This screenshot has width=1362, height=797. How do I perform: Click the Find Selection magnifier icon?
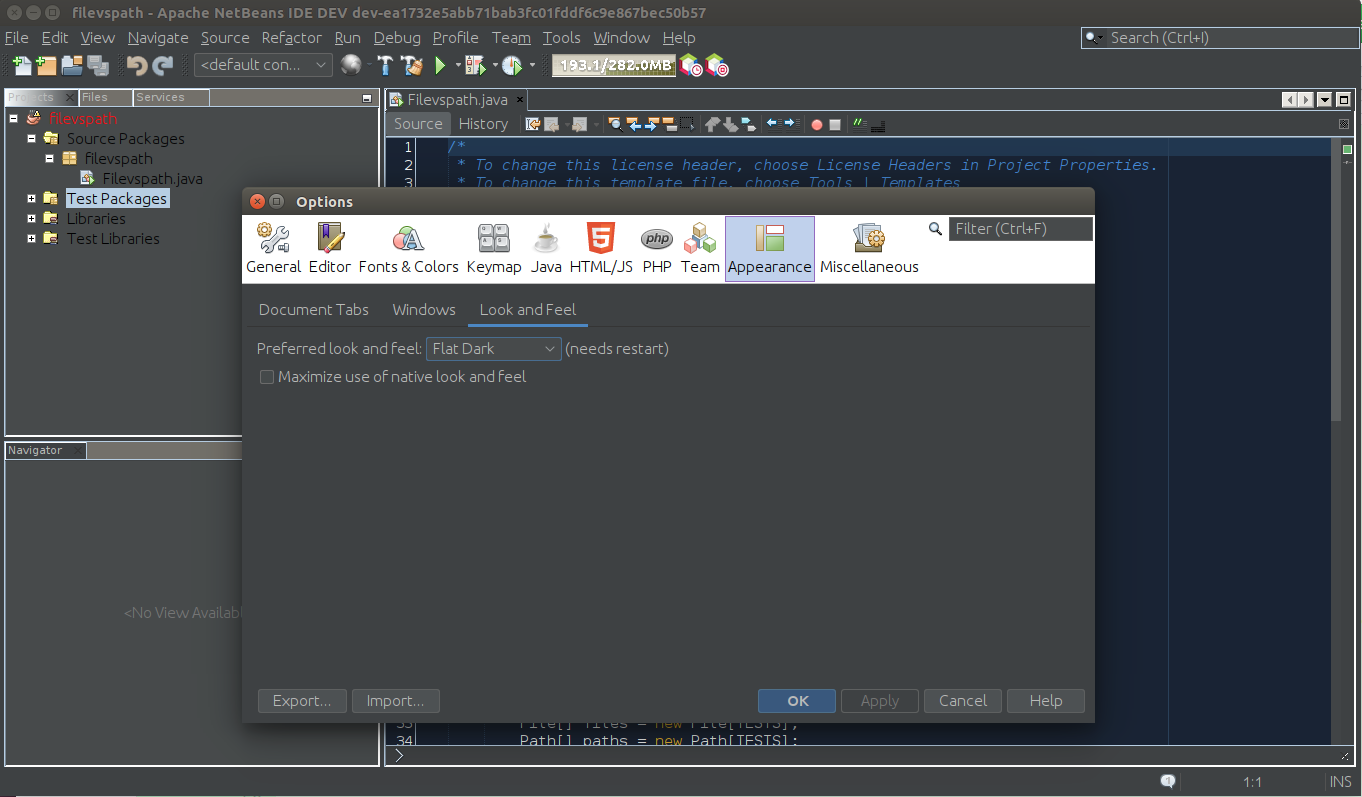click(615, 124)
